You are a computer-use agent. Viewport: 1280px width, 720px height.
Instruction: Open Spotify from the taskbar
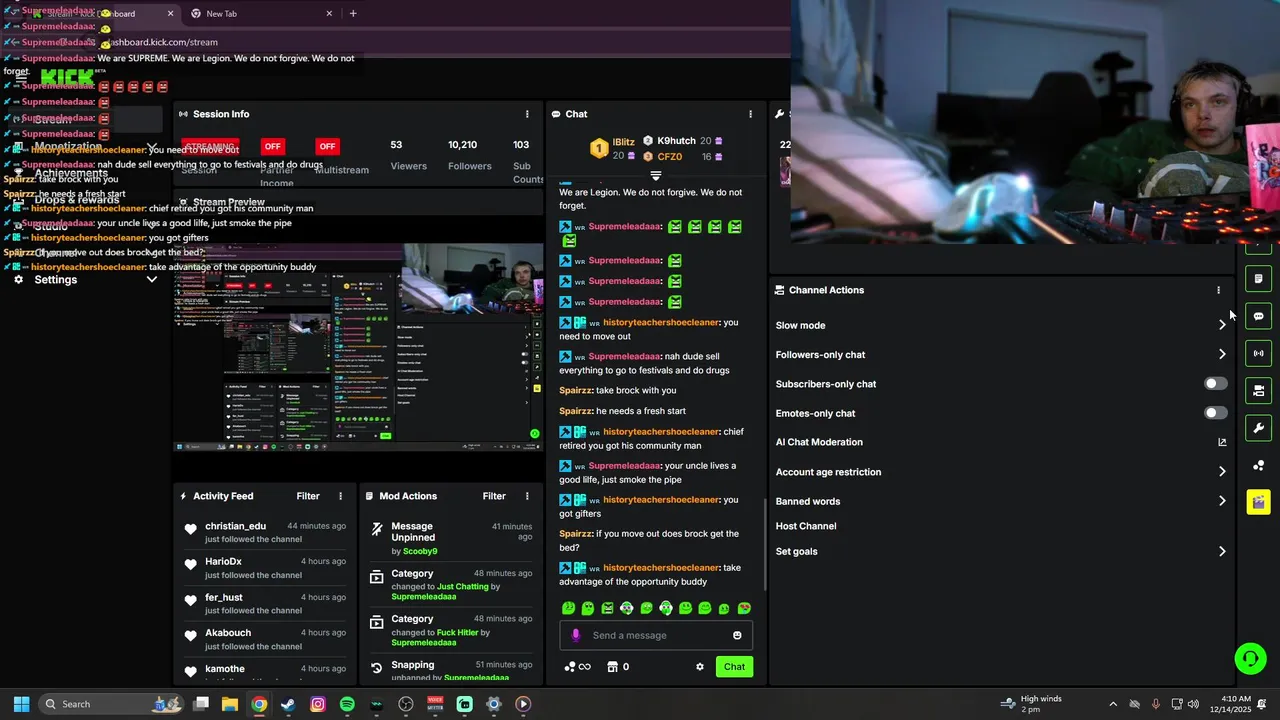click(347, 704)
